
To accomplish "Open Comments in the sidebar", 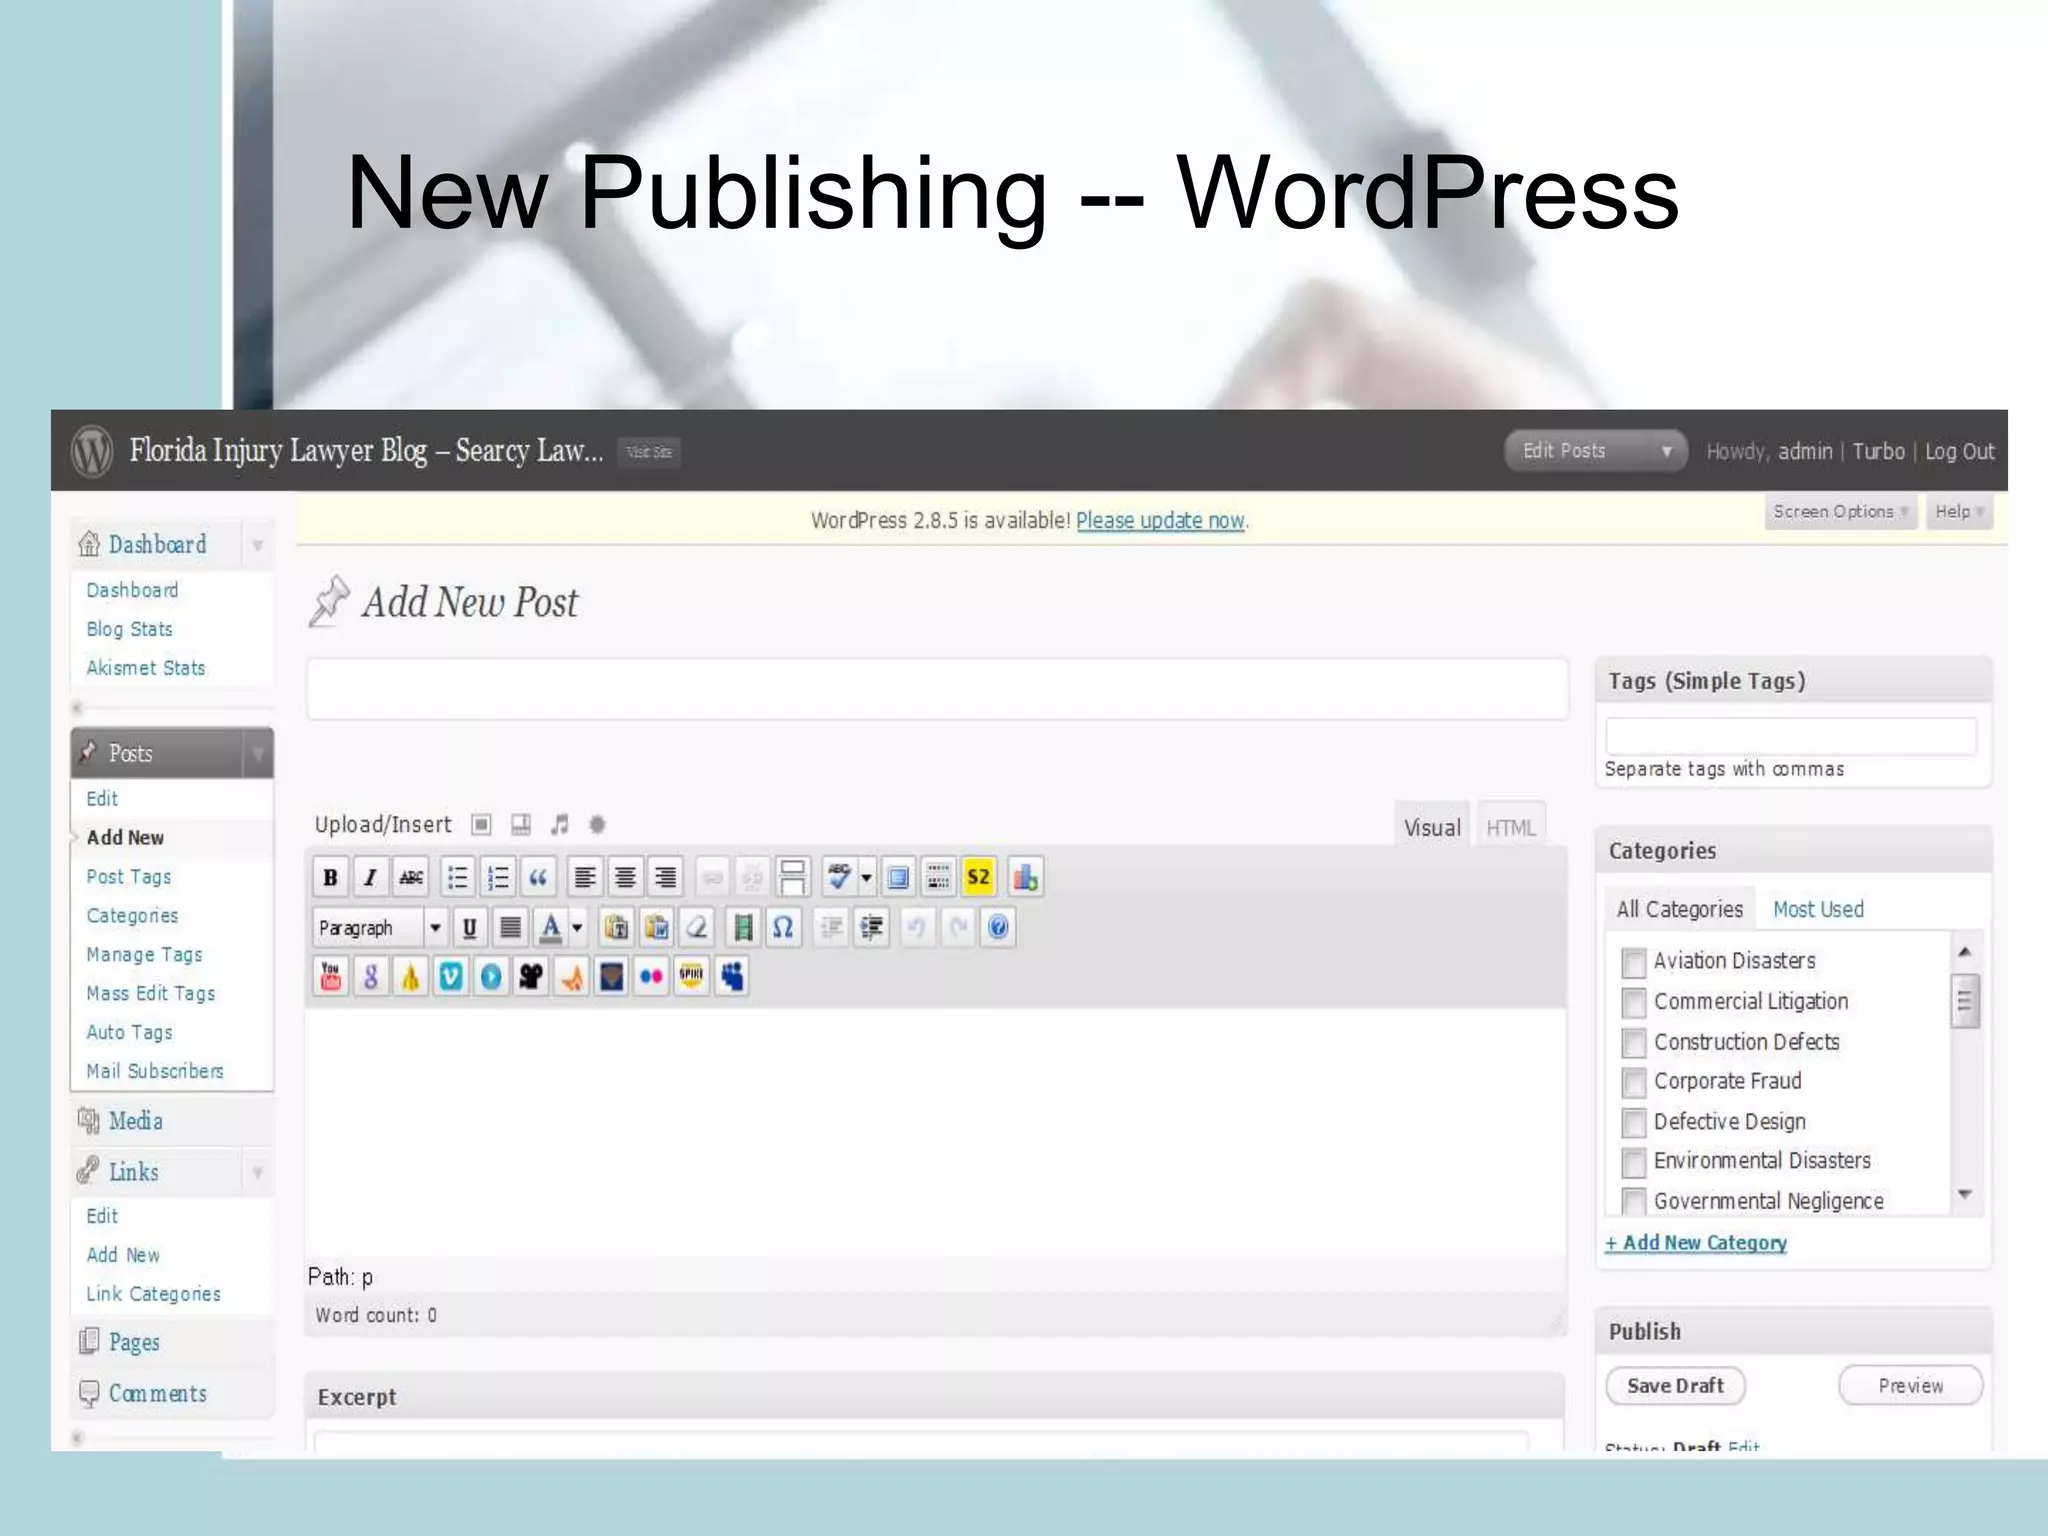I will pos(157,1394).
